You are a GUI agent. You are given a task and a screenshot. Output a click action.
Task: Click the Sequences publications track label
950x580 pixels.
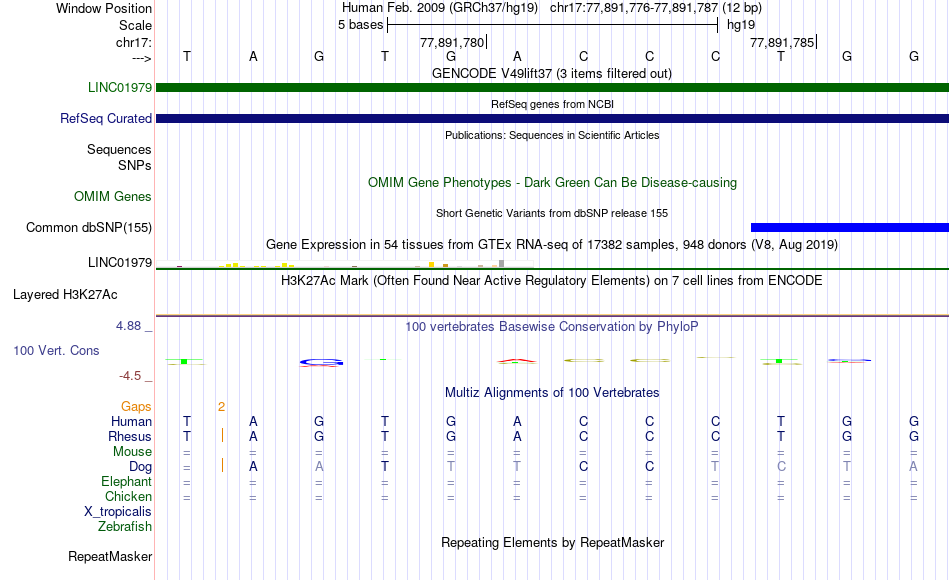[x=119, y=149]
